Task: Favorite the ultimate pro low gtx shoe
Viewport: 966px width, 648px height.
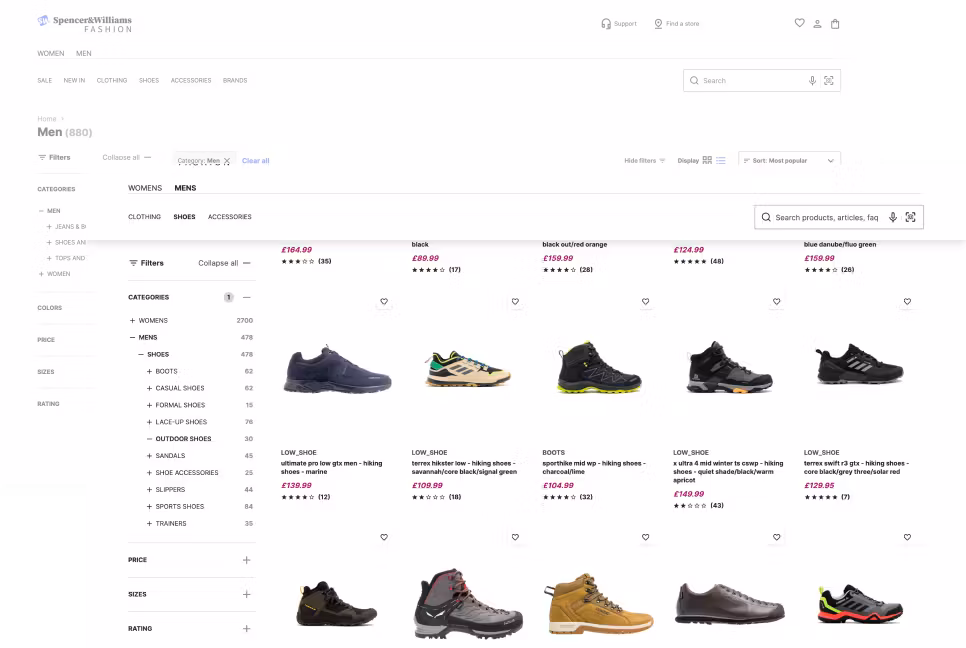Action: click(384, 301)
